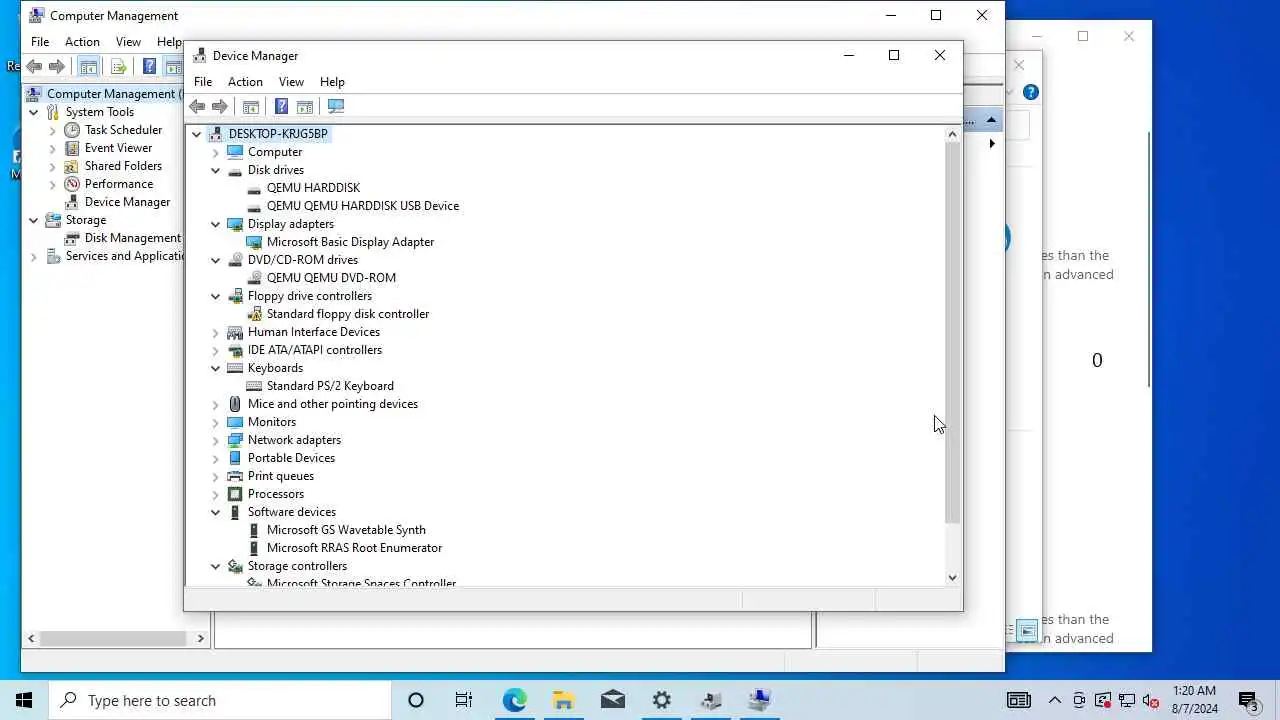The width and height of the screenshot is (1280, 720).
Task: Click Show/Hide Action Pane in Device Manager toolbar
Action: 305,106
